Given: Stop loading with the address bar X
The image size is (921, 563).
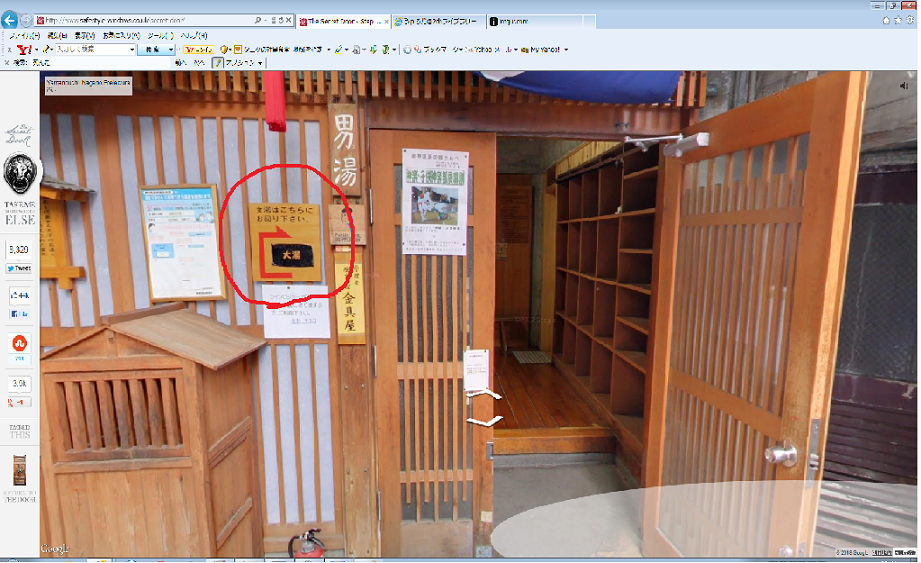Looking at the screenshot, I should (288, 21).
